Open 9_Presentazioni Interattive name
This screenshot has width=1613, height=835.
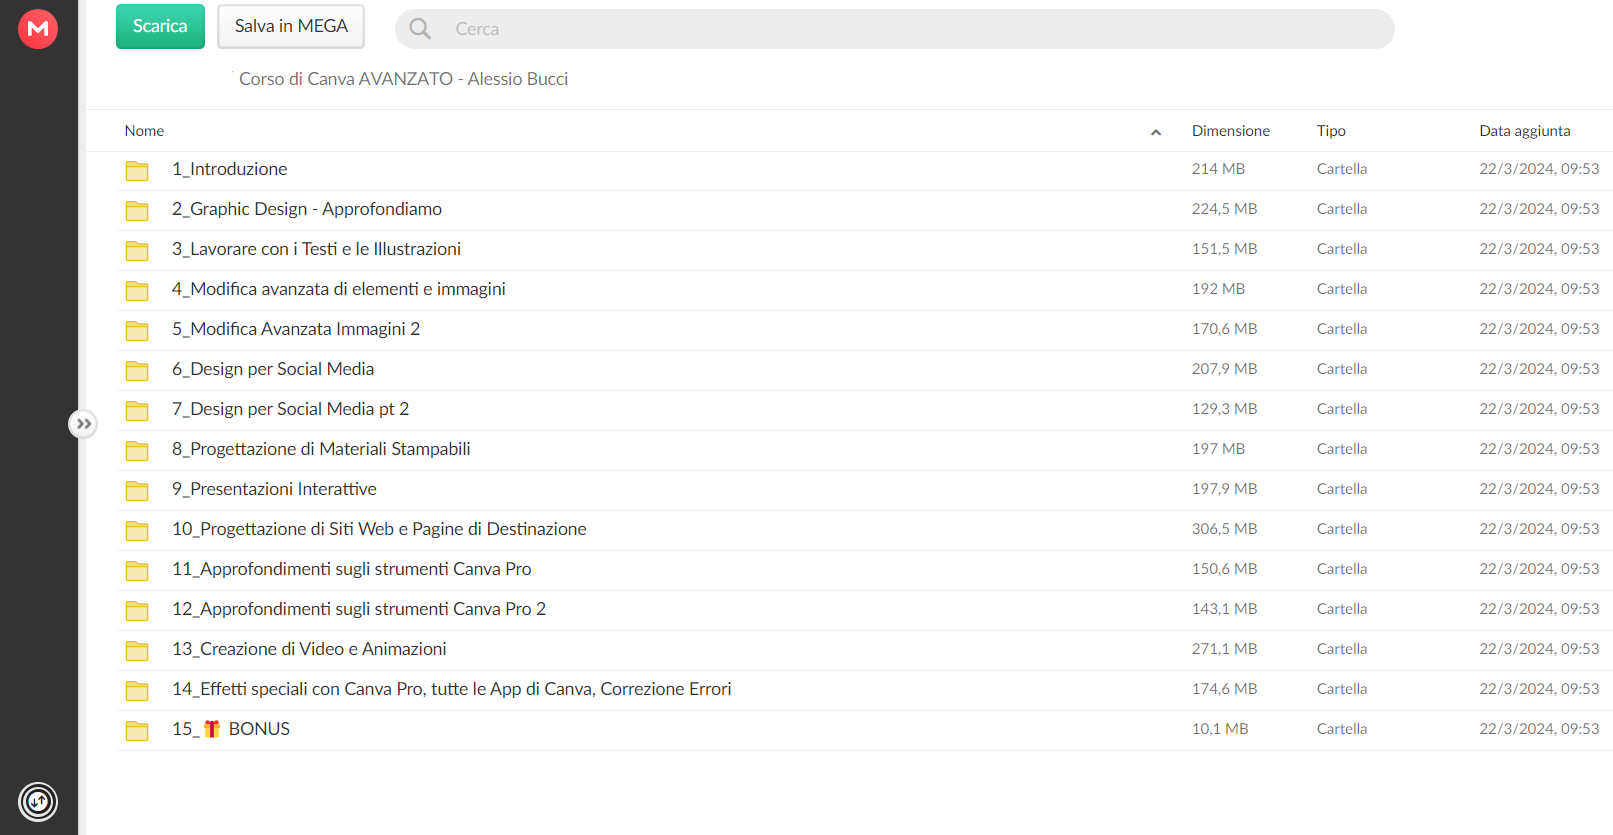(x=274, y=489)
